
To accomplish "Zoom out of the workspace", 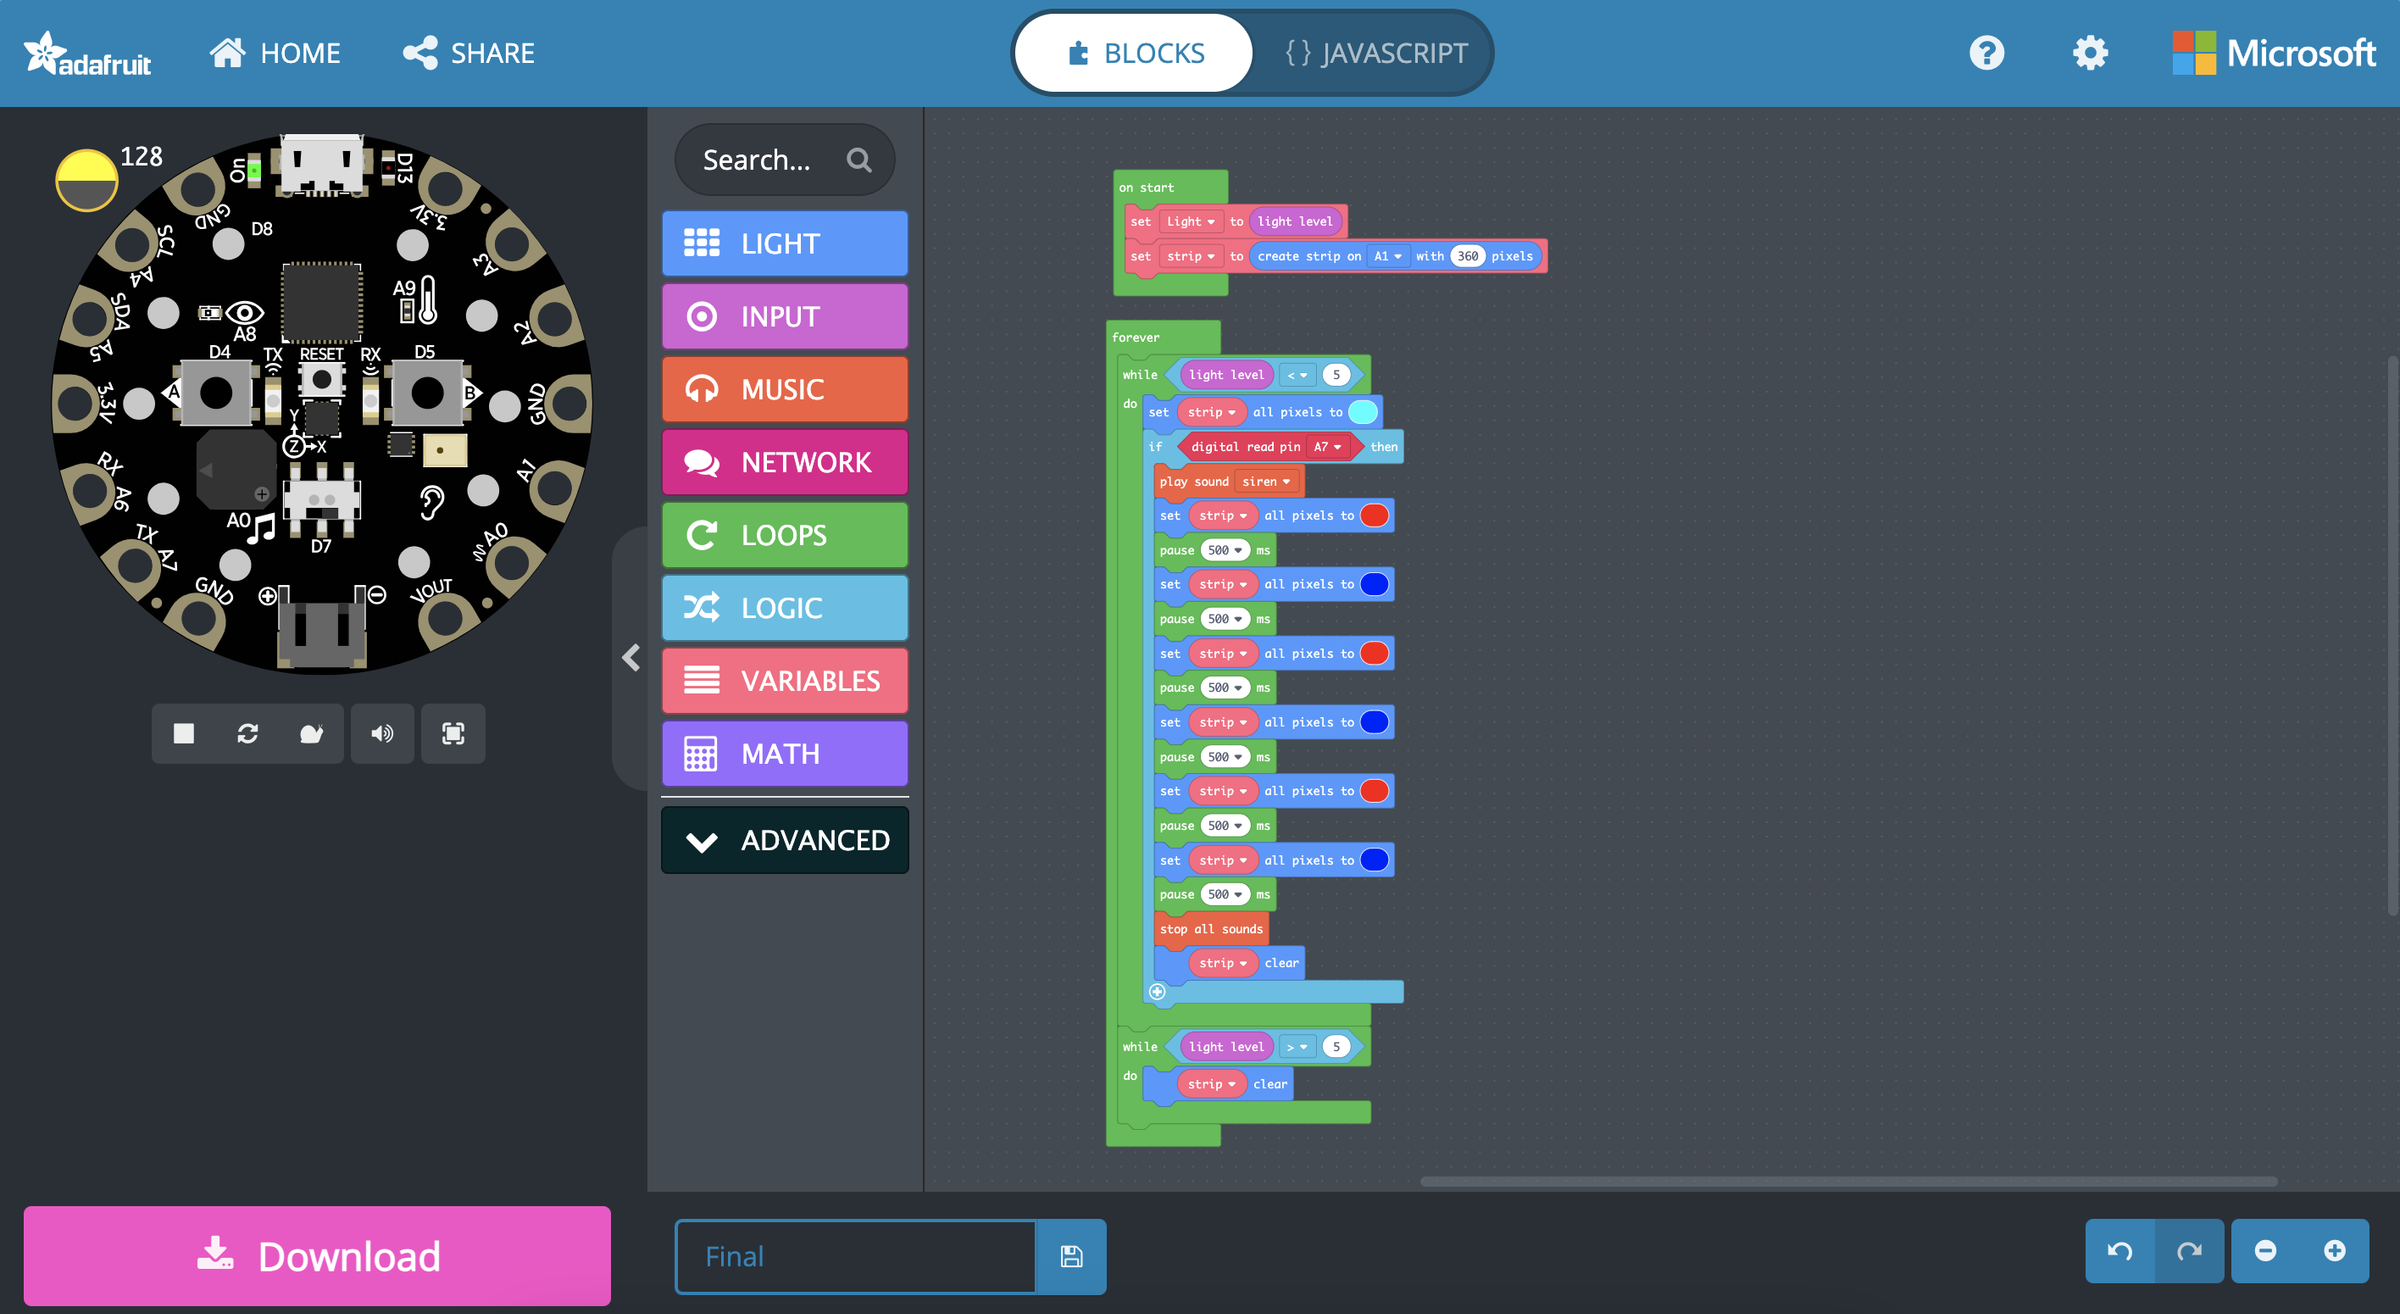I will pyautogui.click(x=2266, y=1251).
